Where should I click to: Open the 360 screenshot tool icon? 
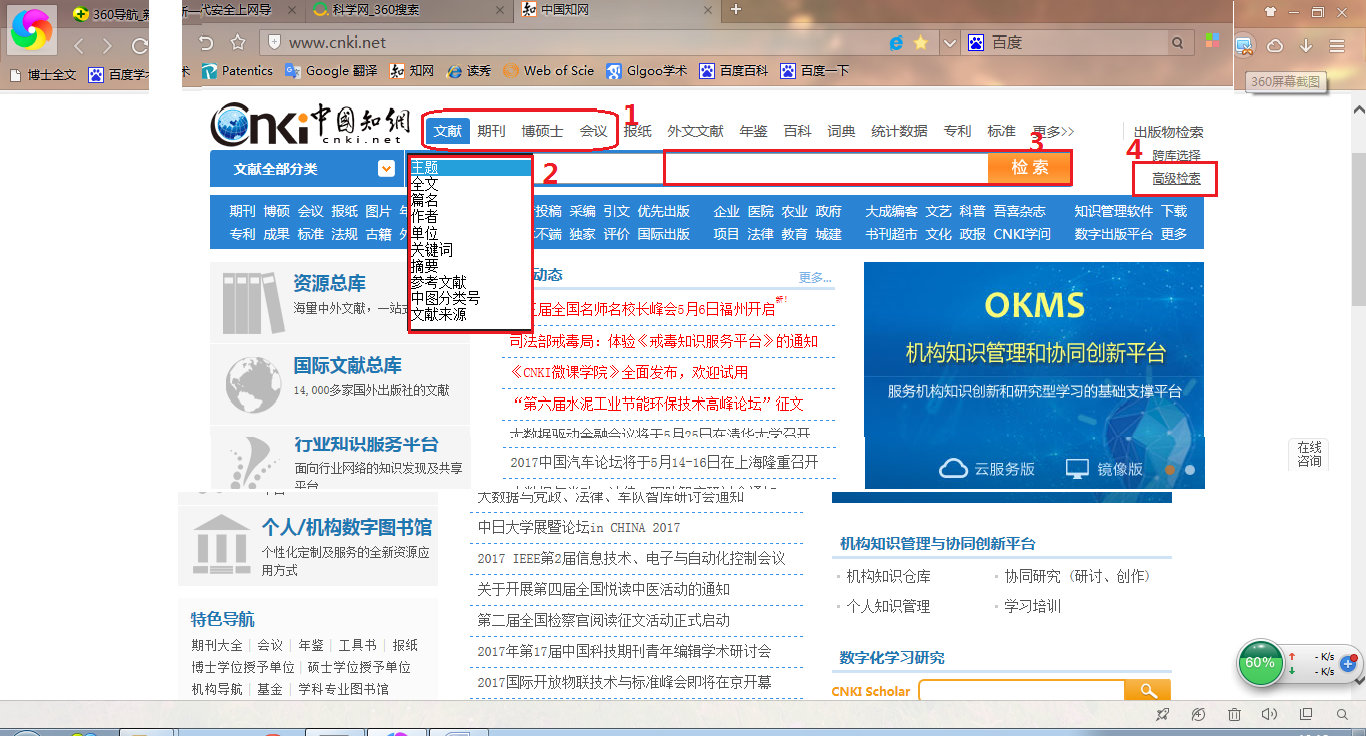tap(1244, 45)
